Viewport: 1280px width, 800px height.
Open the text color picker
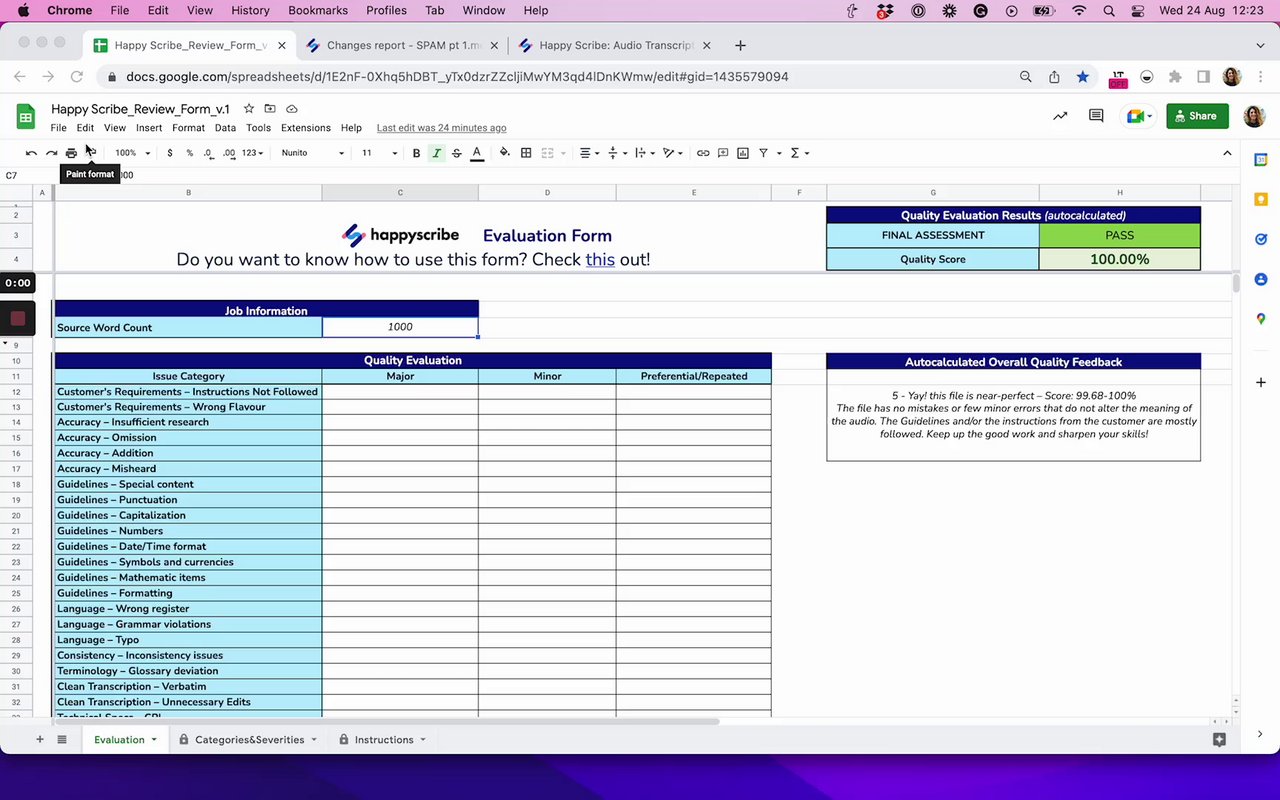(x=477, y=153)
